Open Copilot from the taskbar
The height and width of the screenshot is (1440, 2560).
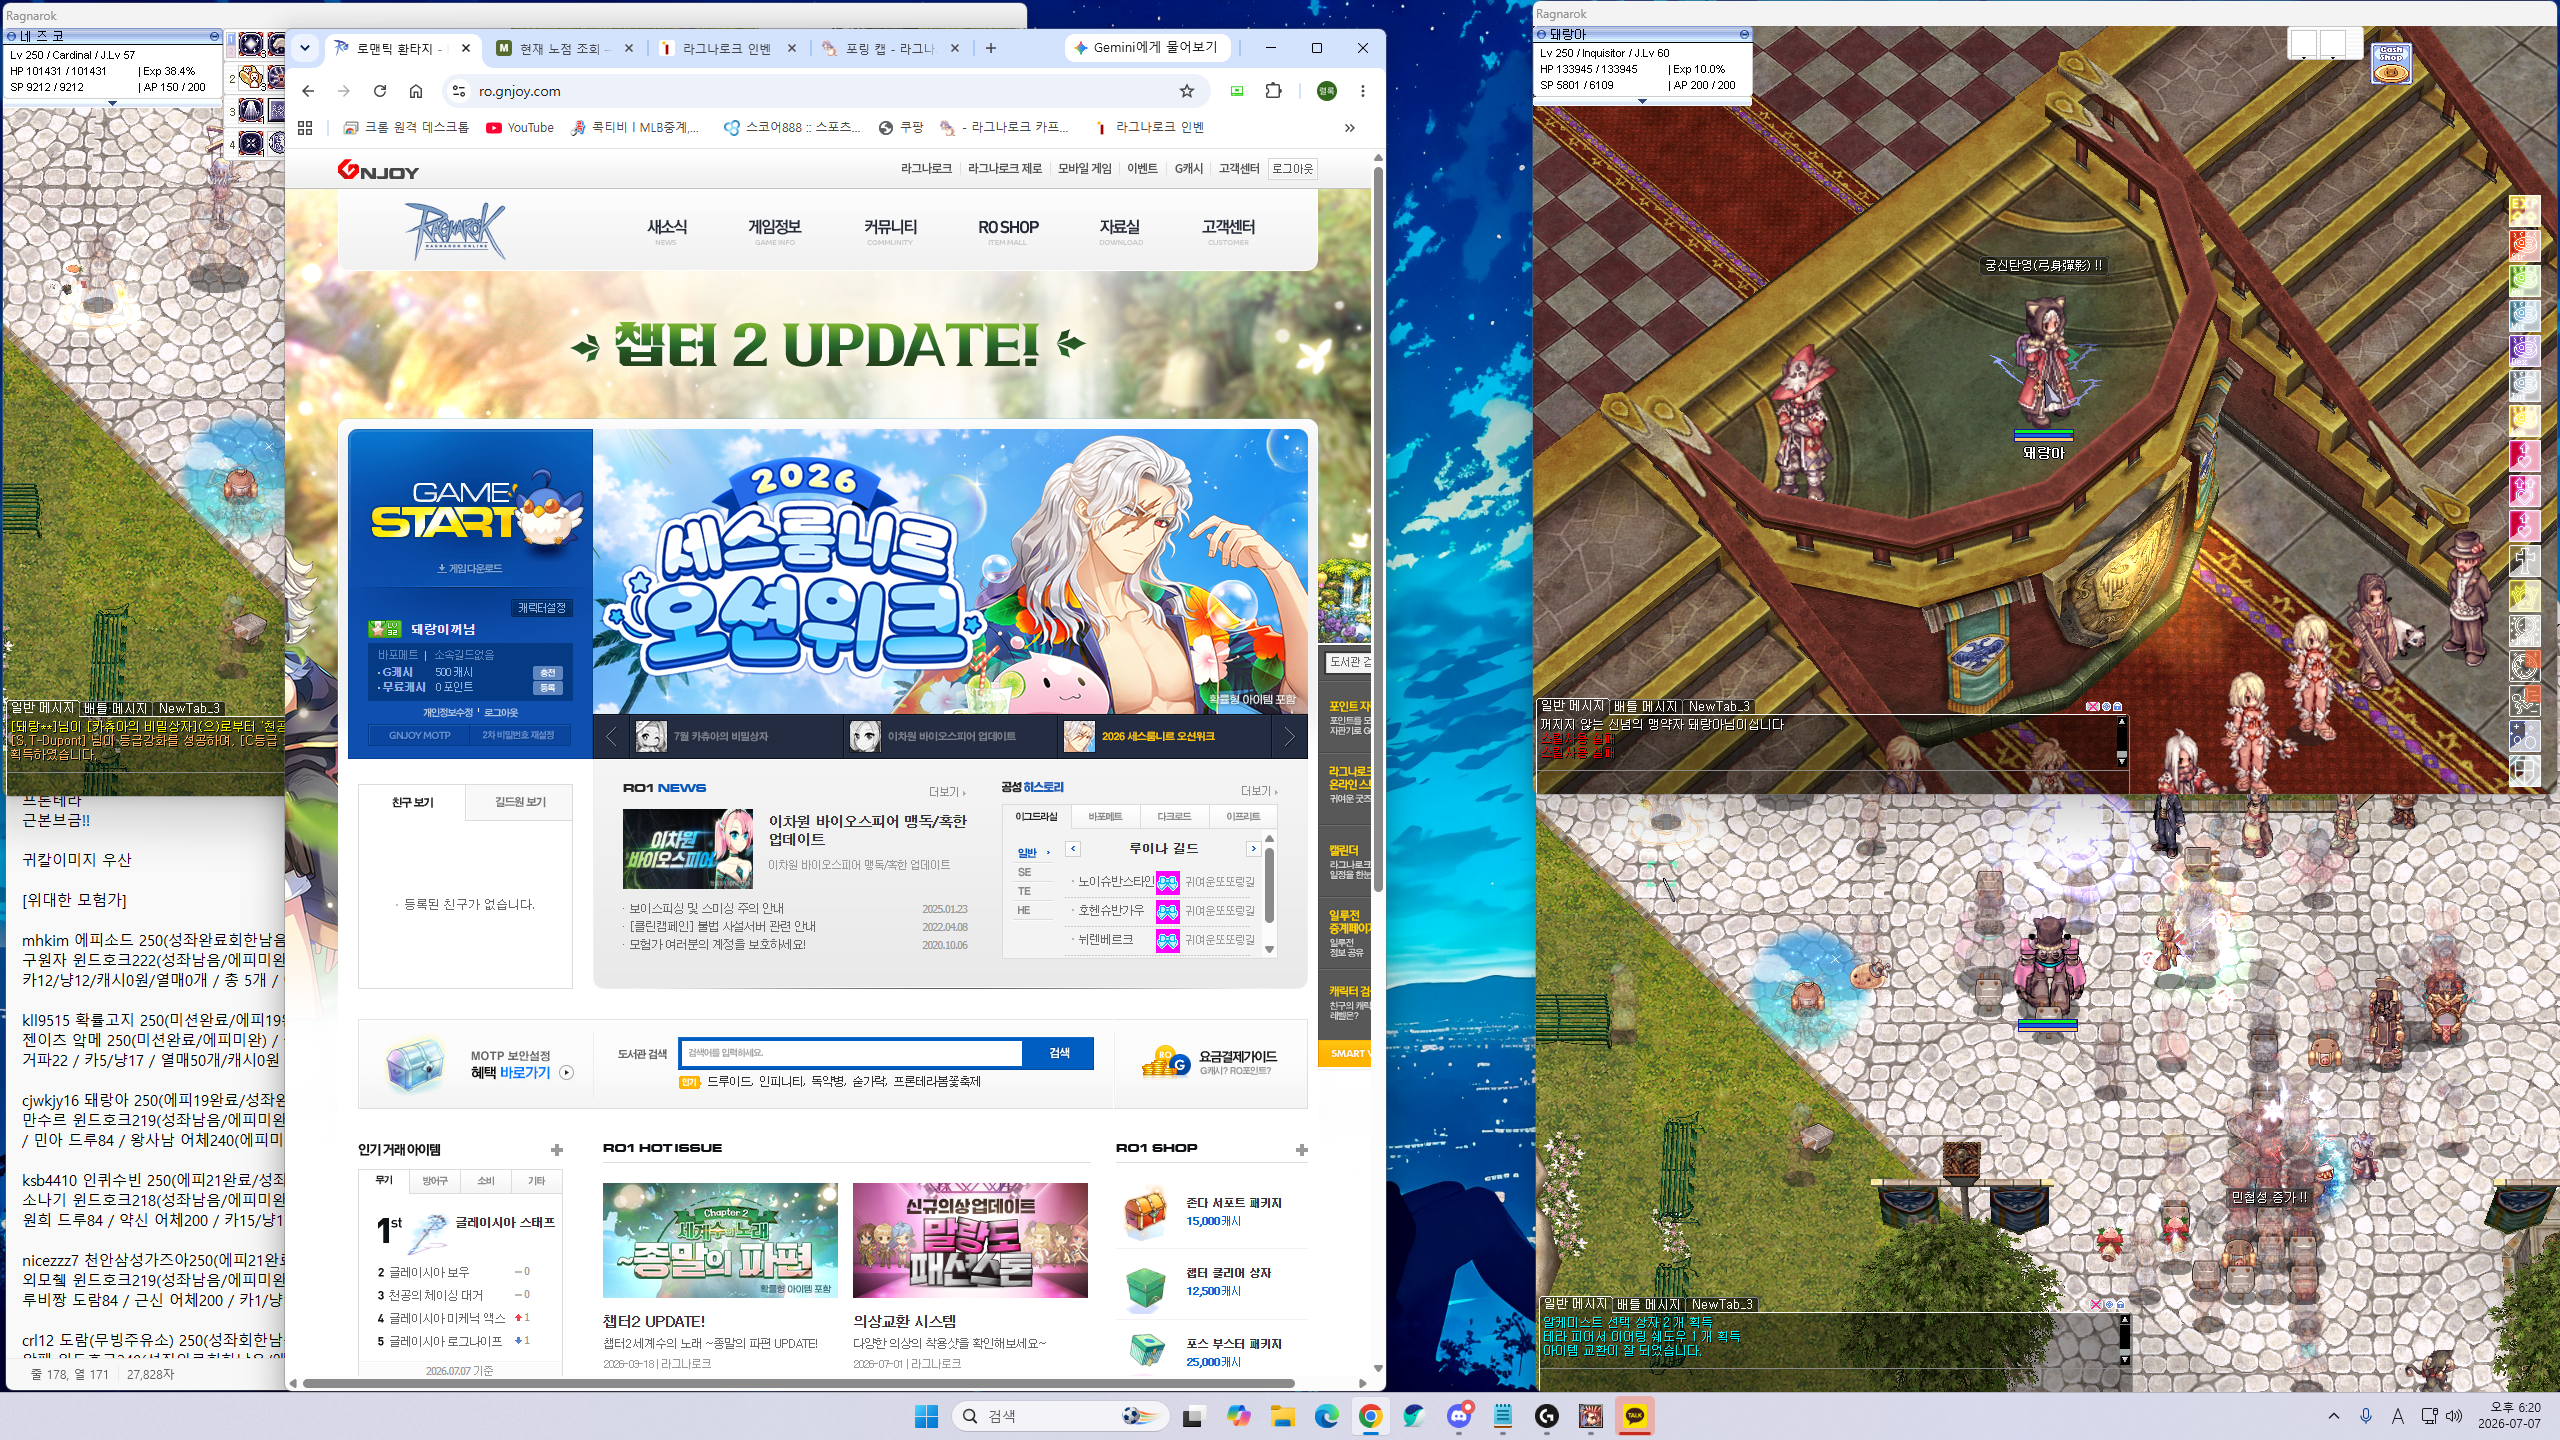[x=1238, y=1416]
